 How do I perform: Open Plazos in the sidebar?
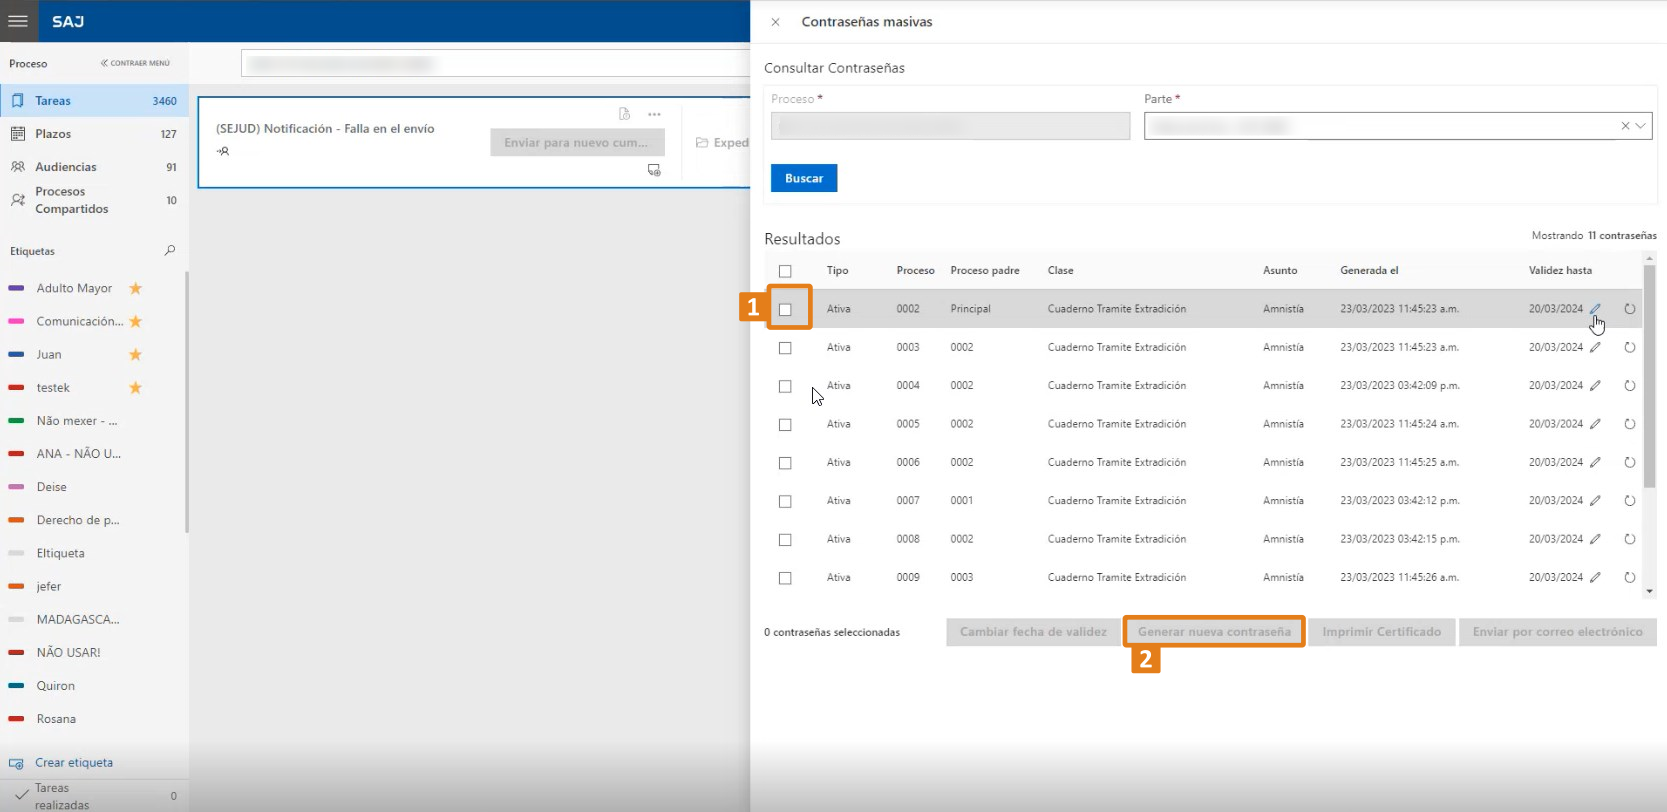[x=94, y=134]
